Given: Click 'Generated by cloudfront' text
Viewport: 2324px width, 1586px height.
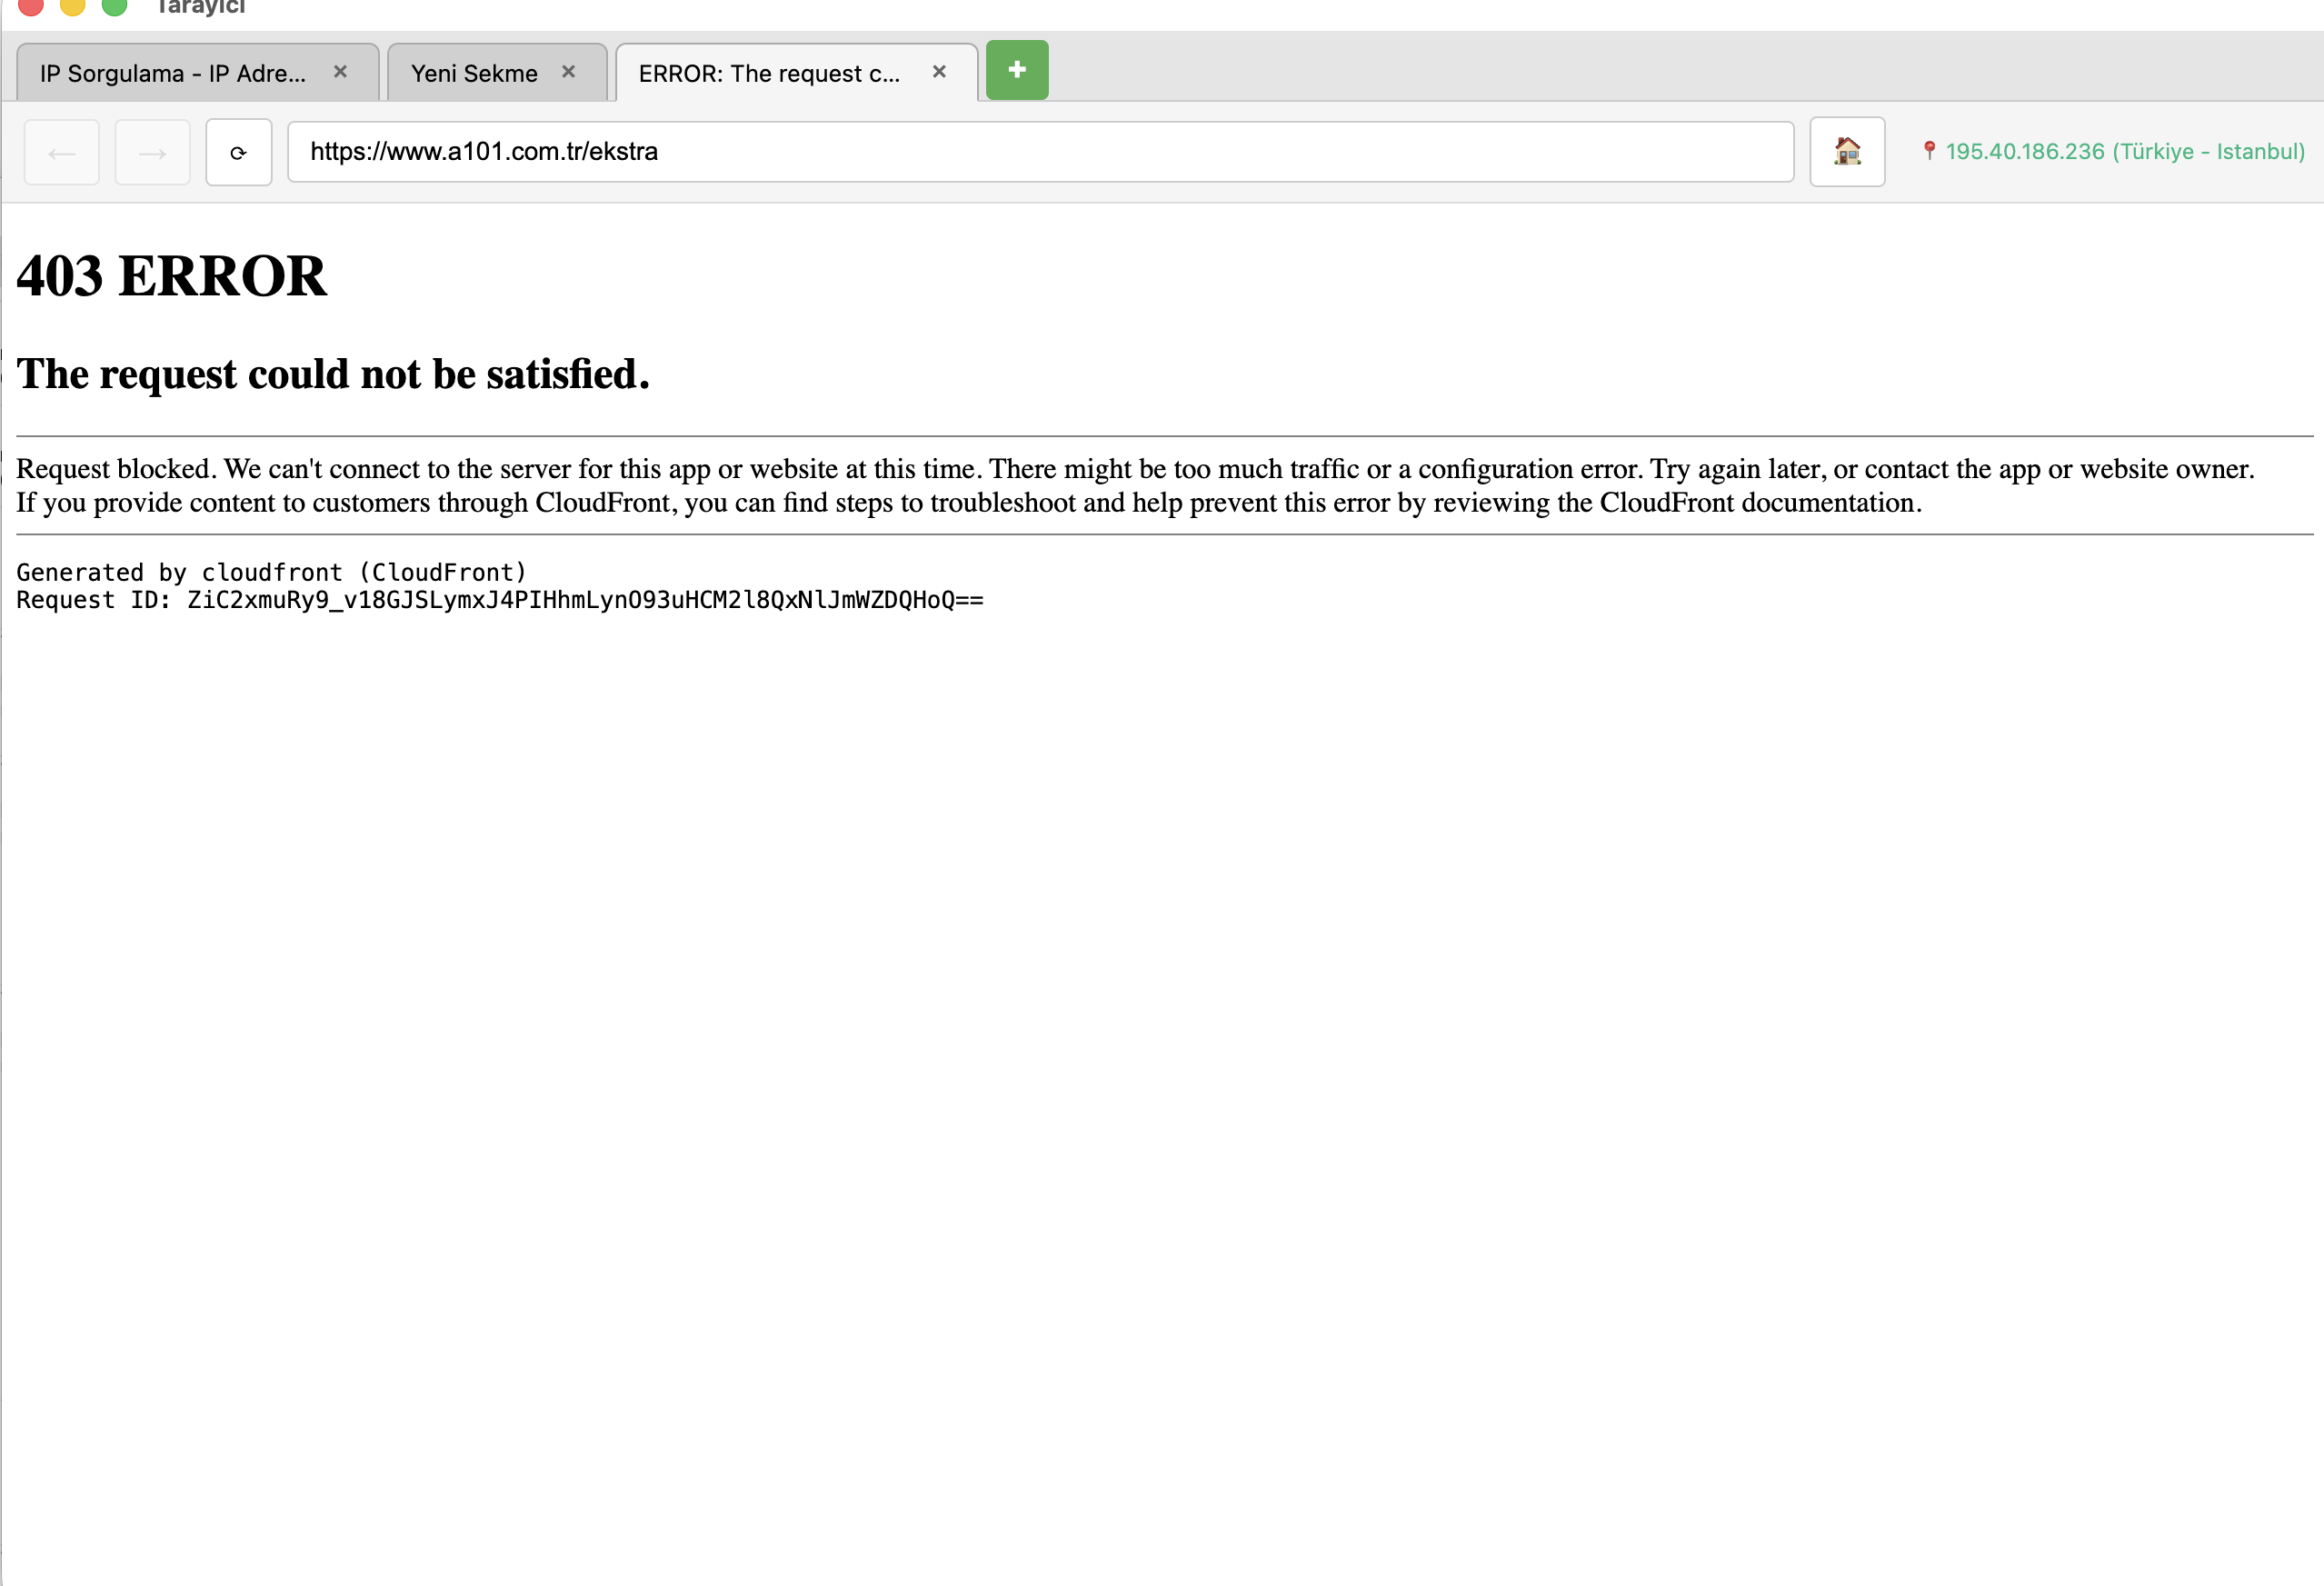Looking at the screenshot, I should click(271, 572).
